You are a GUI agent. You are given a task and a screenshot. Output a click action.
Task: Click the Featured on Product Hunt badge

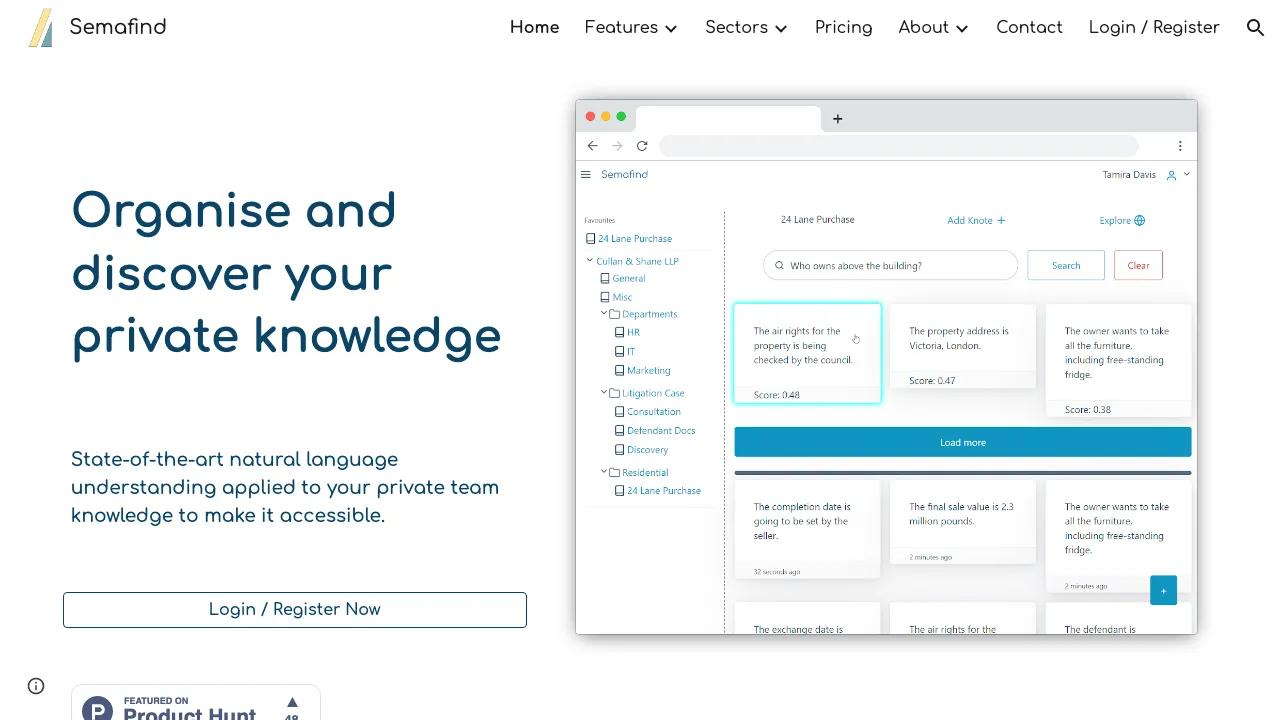coord(196,703)
